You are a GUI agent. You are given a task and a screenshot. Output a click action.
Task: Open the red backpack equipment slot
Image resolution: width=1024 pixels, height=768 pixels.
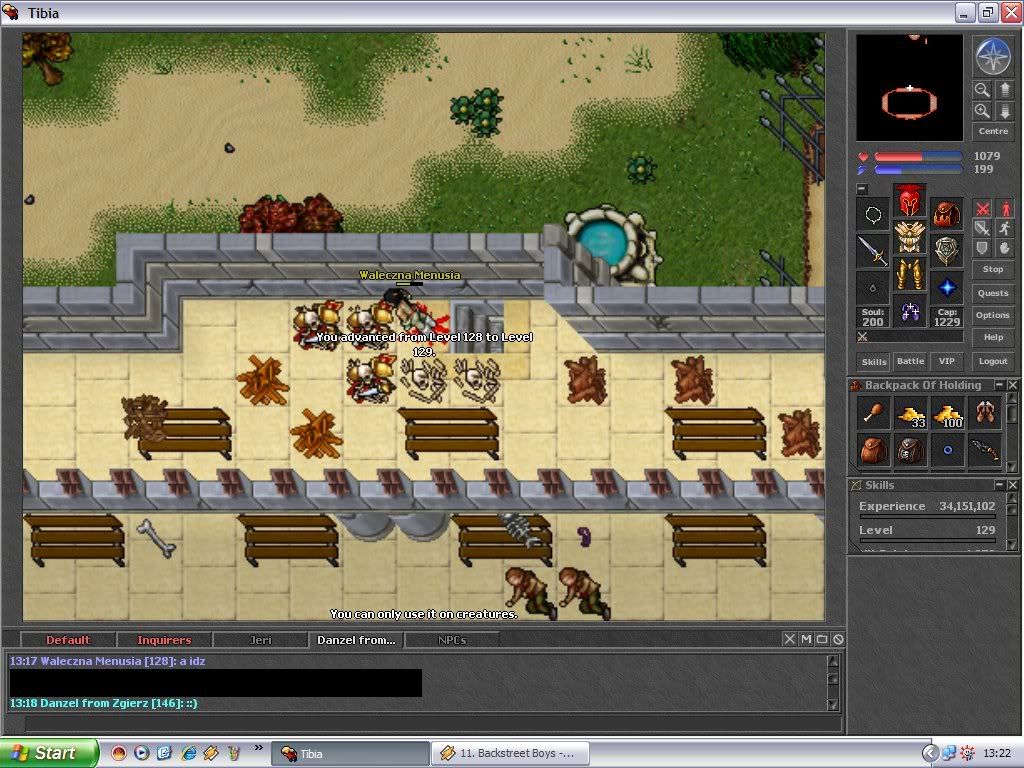[x=946, y=214]
